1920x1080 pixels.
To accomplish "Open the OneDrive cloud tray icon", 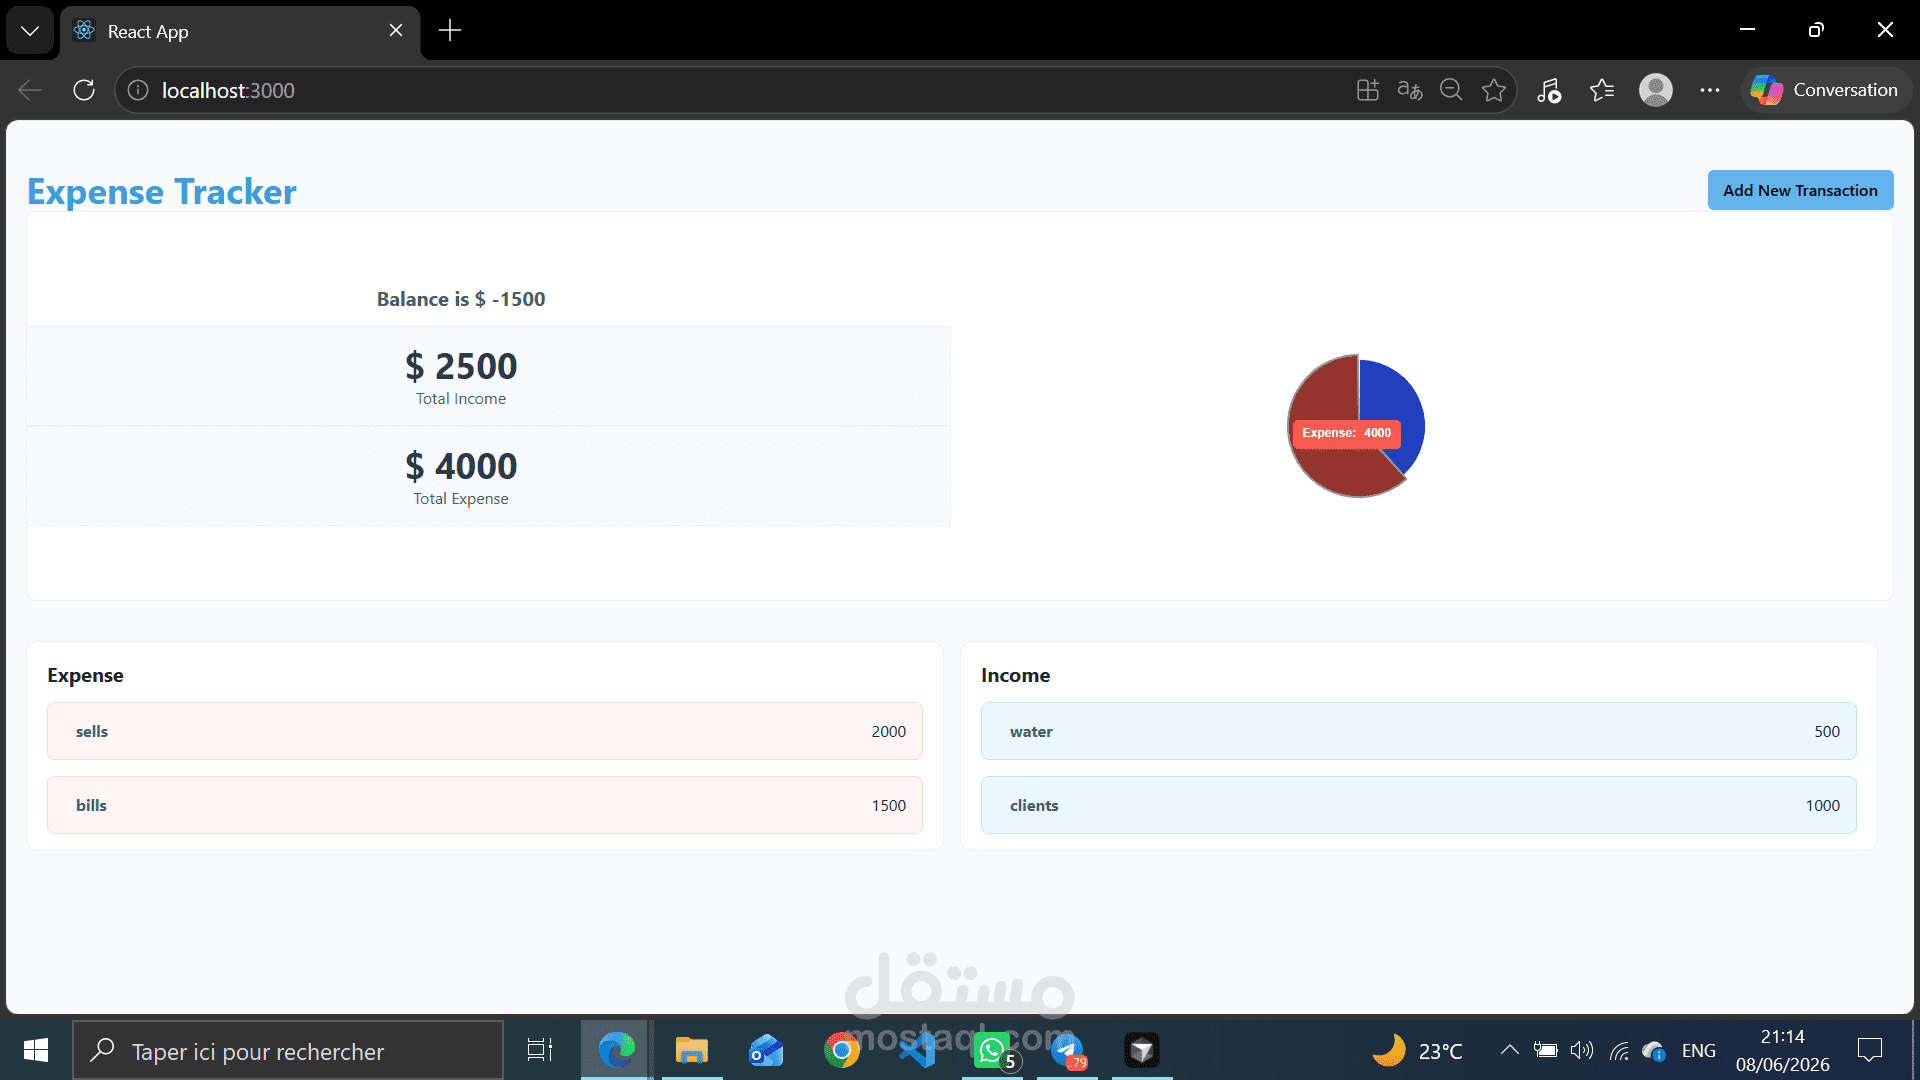I will pos(1654,1051).
